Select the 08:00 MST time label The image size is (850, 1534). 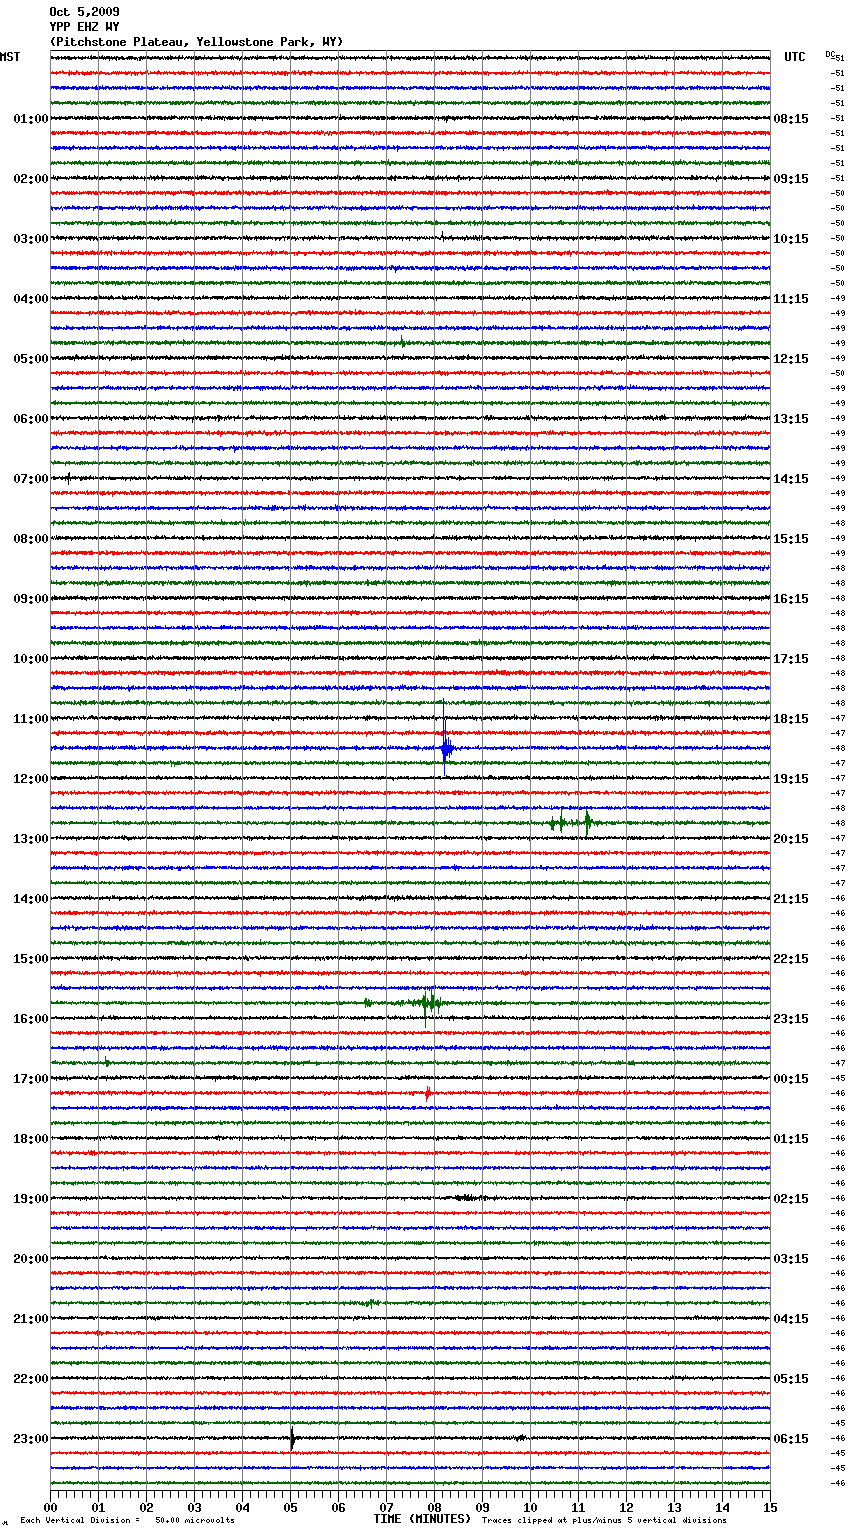coord(30,539)
